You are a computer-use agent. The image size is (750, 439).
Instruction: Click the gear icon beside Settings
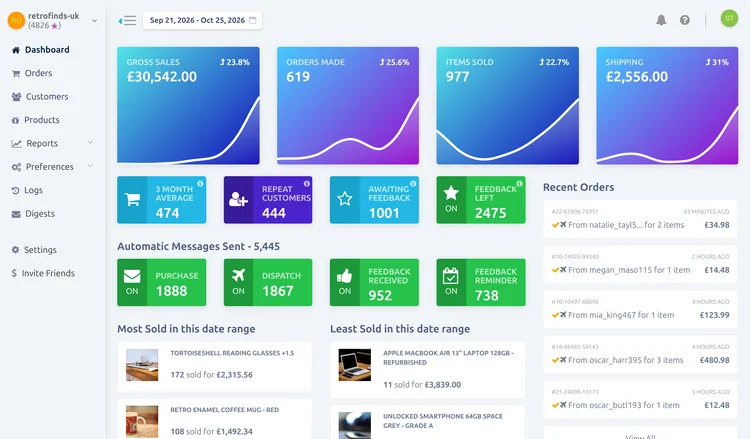(15, 250)
